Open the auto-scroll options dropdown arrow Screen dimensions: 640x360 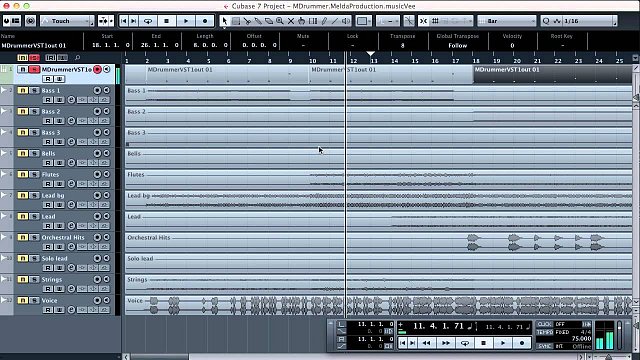pos(111,21)
